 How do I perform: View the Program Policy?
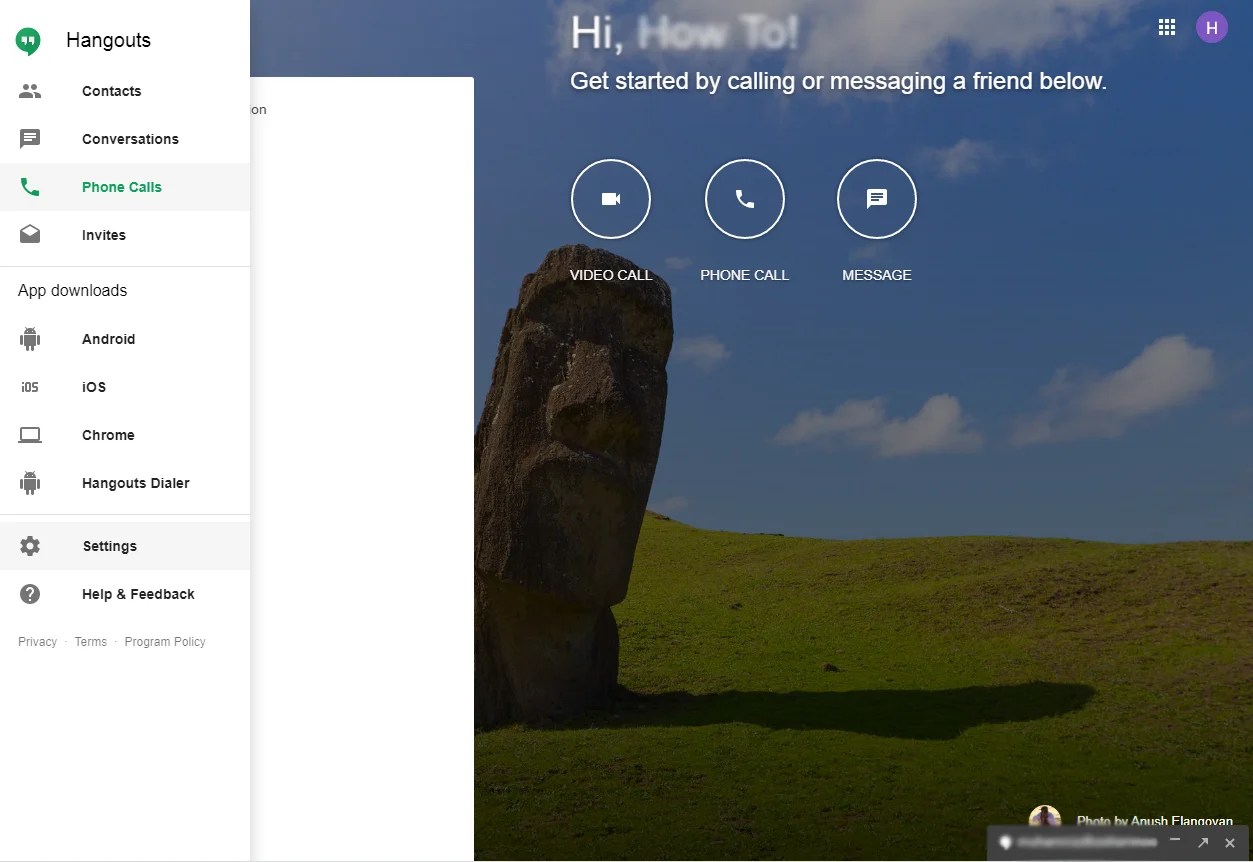[x=165, y=641]
